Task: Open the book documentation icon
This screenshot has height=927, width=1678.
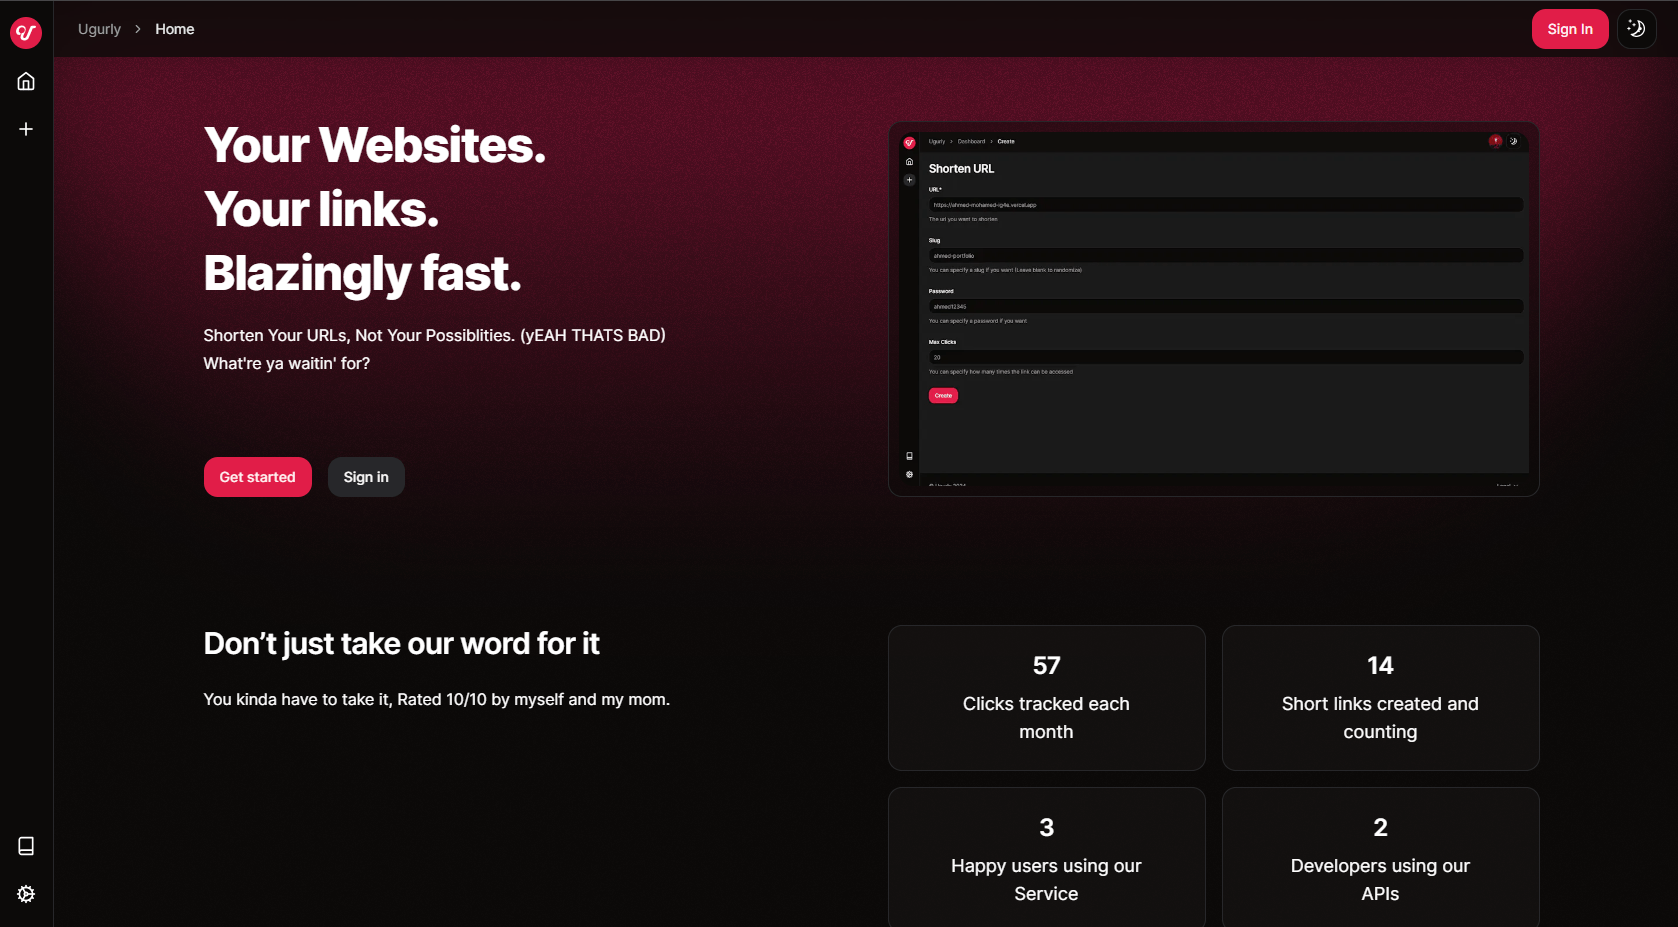Action: [26, 846]
